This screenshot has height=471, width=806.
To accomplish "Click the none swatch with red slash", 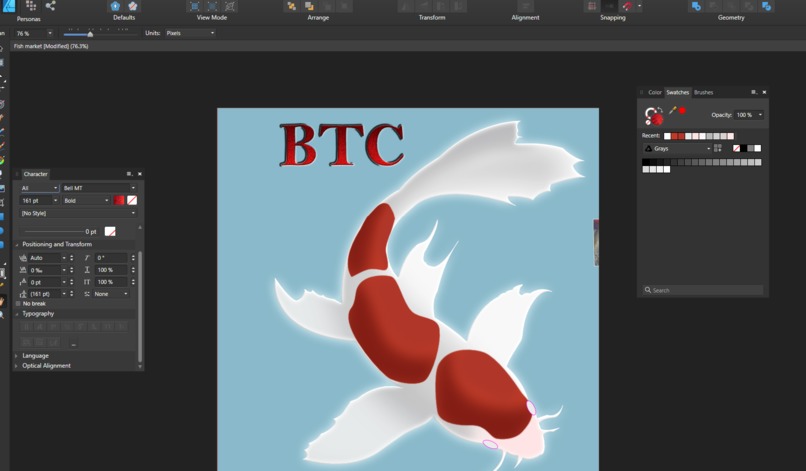I will click(737, 149).
